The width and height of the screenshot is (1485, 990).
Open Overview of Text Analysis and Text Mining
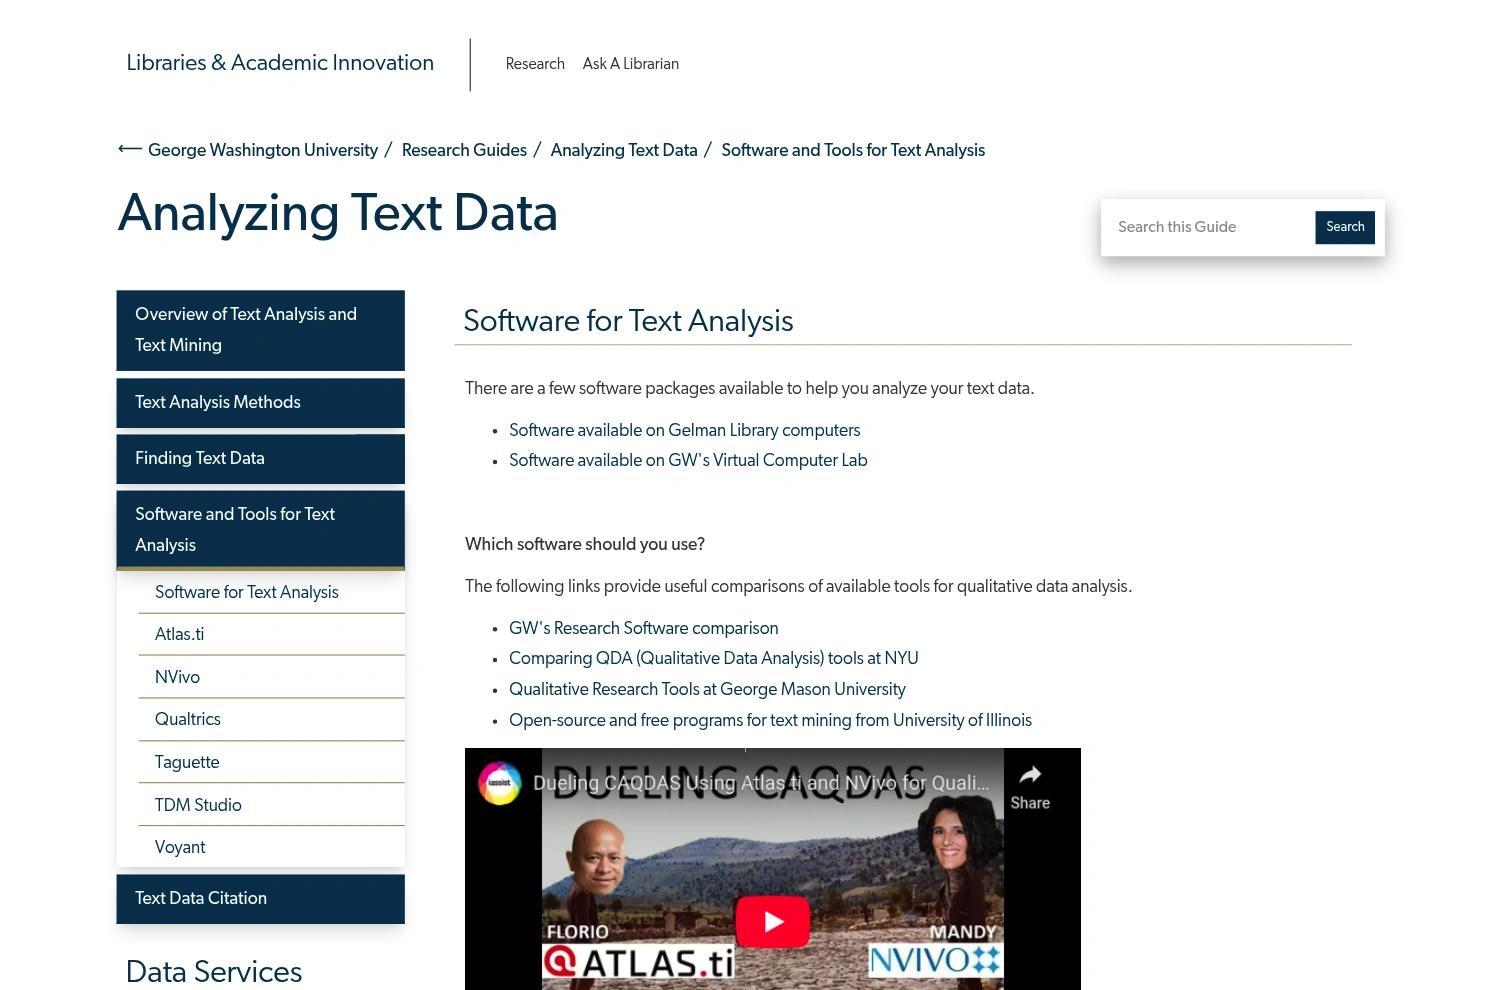261,330
